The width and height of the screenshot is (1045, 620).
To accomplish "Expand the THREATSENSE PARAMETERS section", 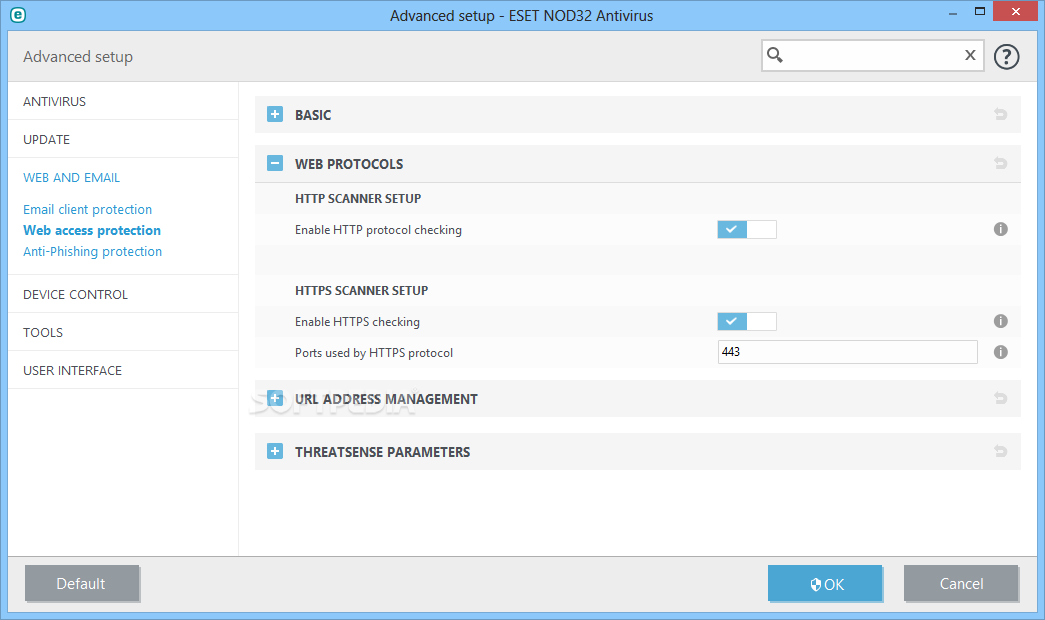I will pos(275,451).
